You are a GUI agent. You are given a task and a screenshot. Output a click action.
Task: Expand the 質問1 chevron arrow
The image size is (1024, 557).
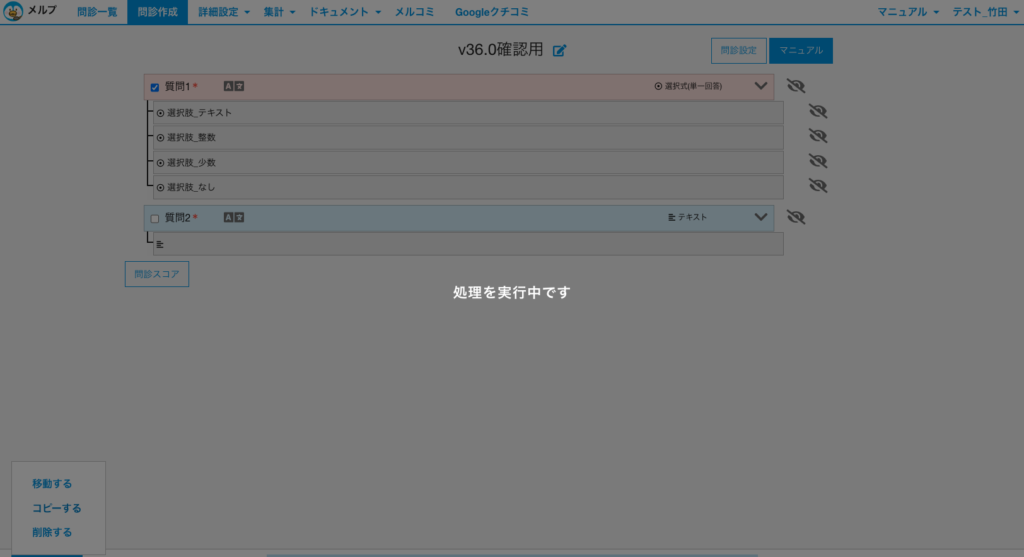coord(760,87)
